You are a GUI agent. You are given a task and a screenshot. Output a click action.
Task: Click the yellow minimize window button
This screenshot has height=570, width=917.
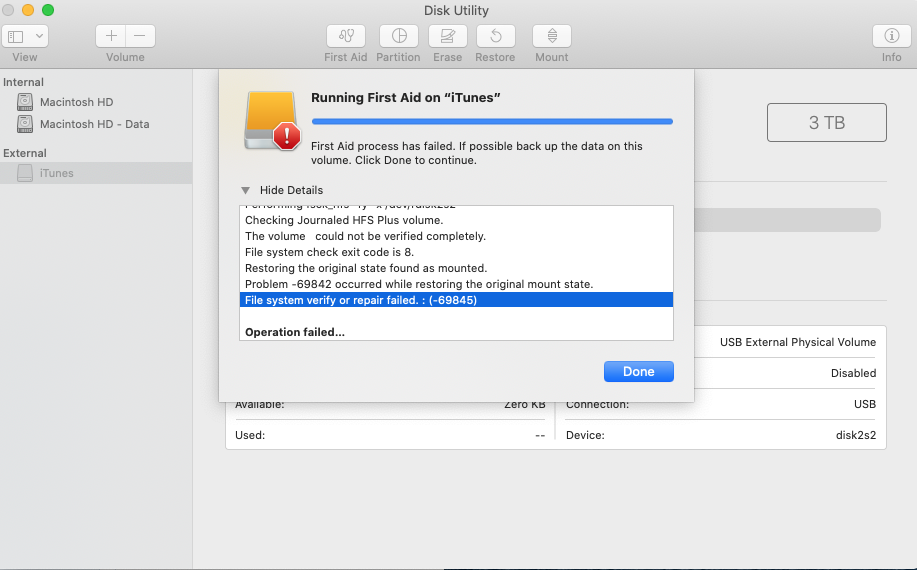tap(27, 10)
